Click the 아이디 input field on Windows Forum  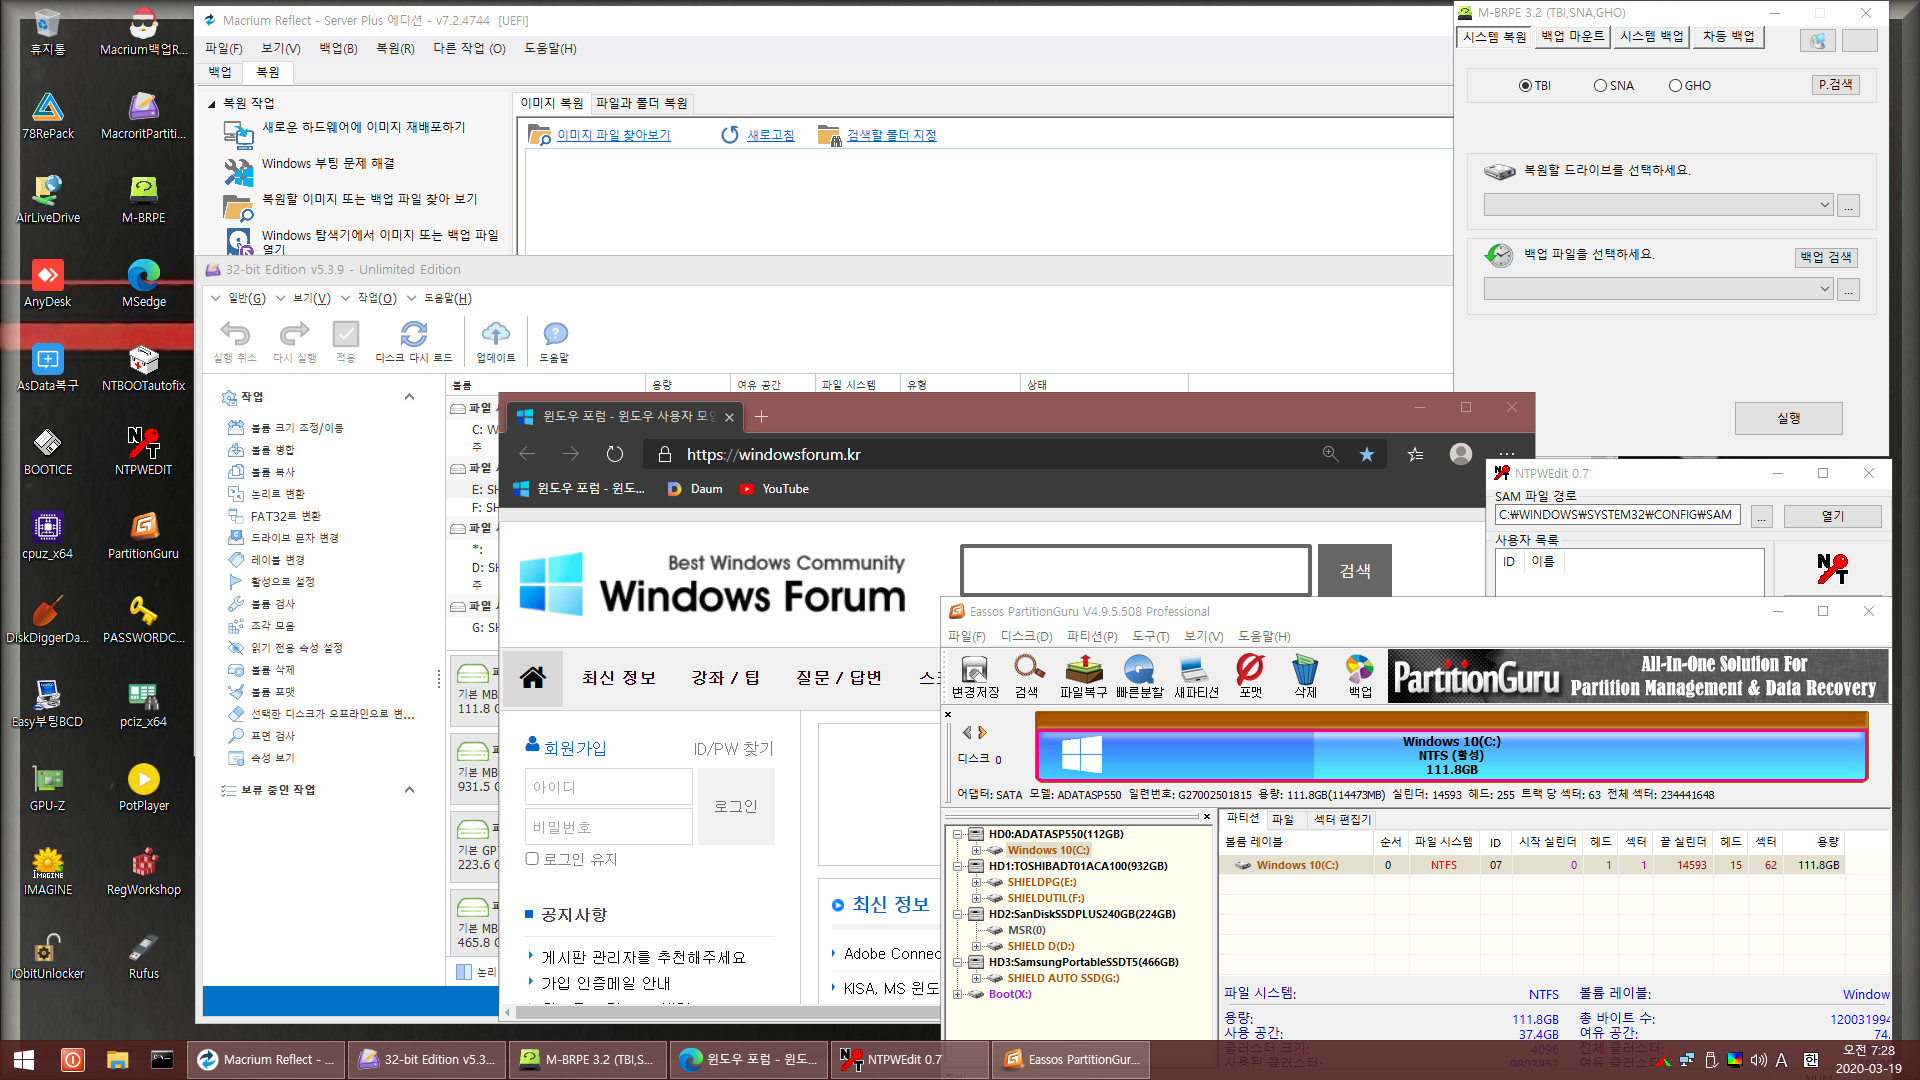[x=608, y=786]
